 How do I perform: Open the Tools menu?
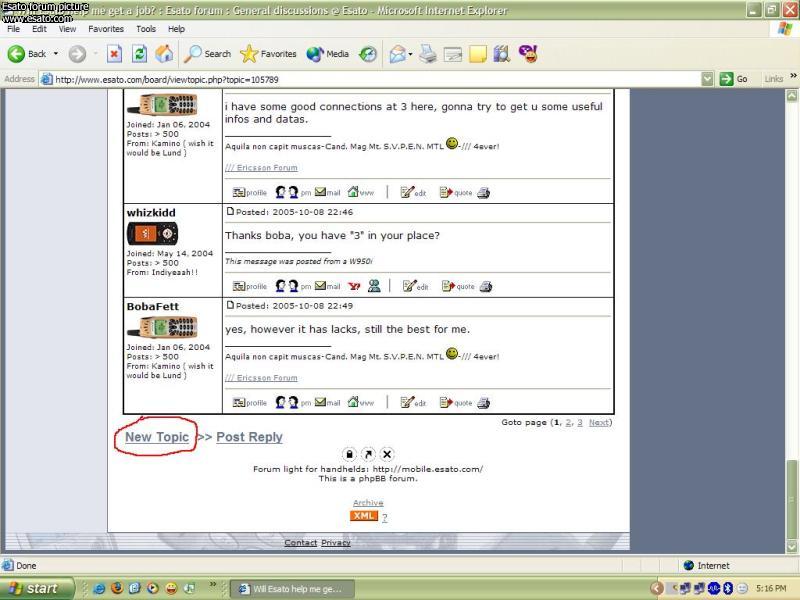(146, 29)
